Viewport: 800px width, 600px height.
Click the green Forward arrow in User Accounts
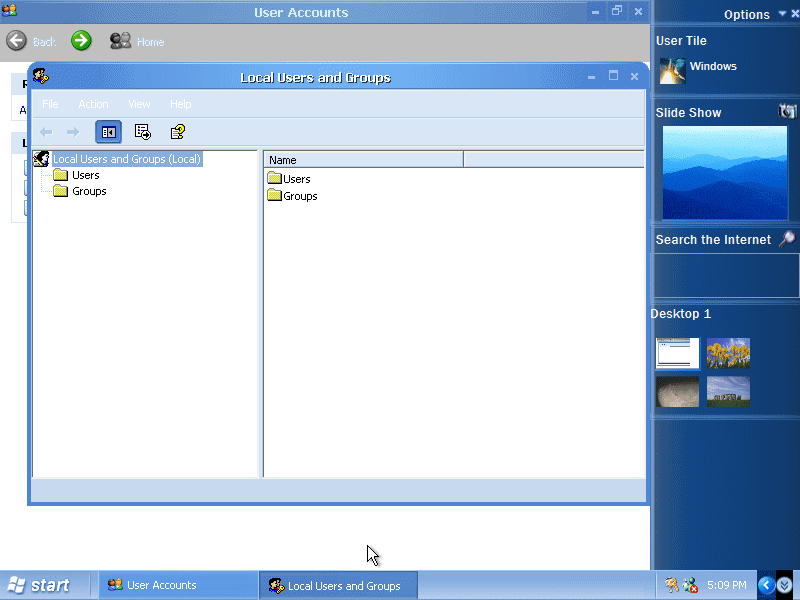81,40
